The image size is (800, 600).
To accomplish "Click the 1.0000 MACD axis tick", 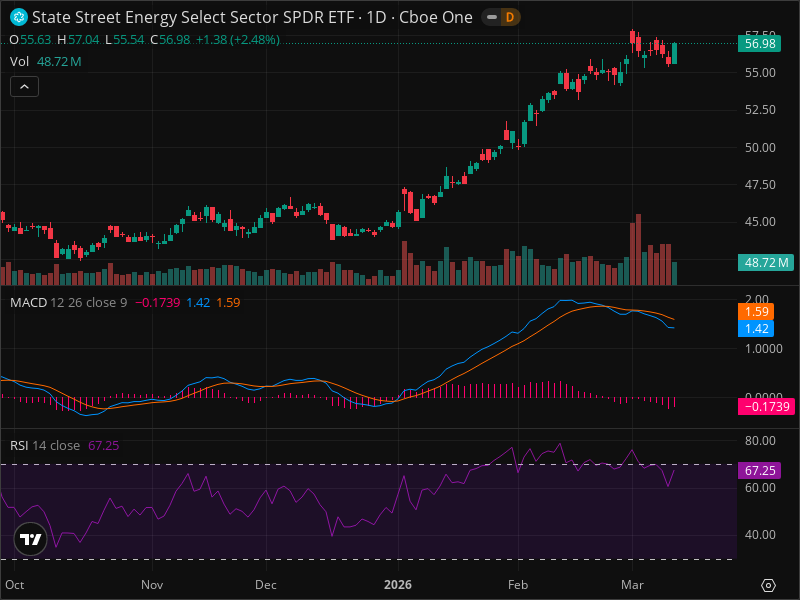I will pos(763,349).
